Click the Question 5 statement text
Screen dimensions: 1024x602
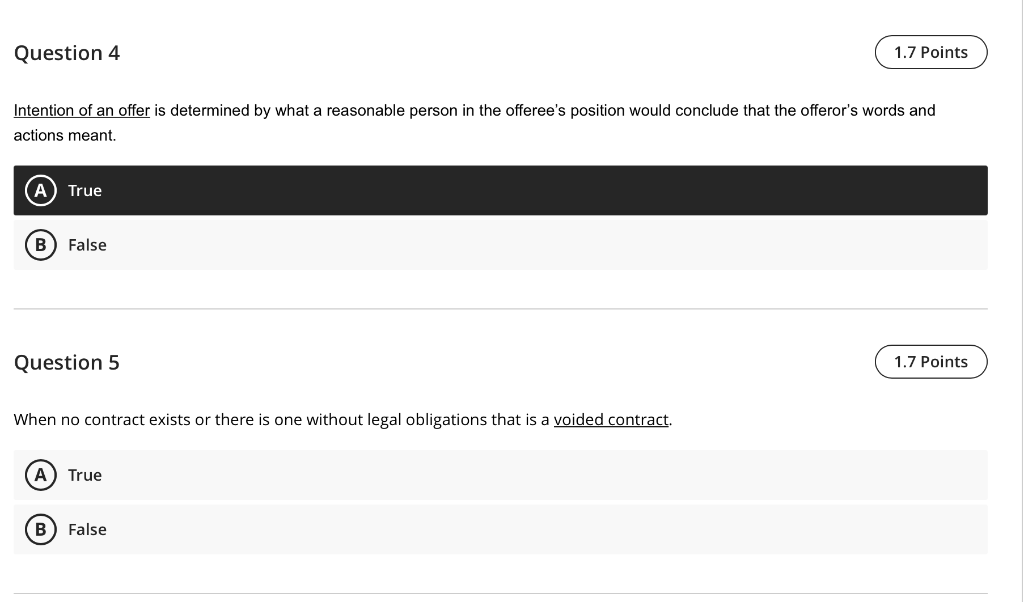coord(340,419)
